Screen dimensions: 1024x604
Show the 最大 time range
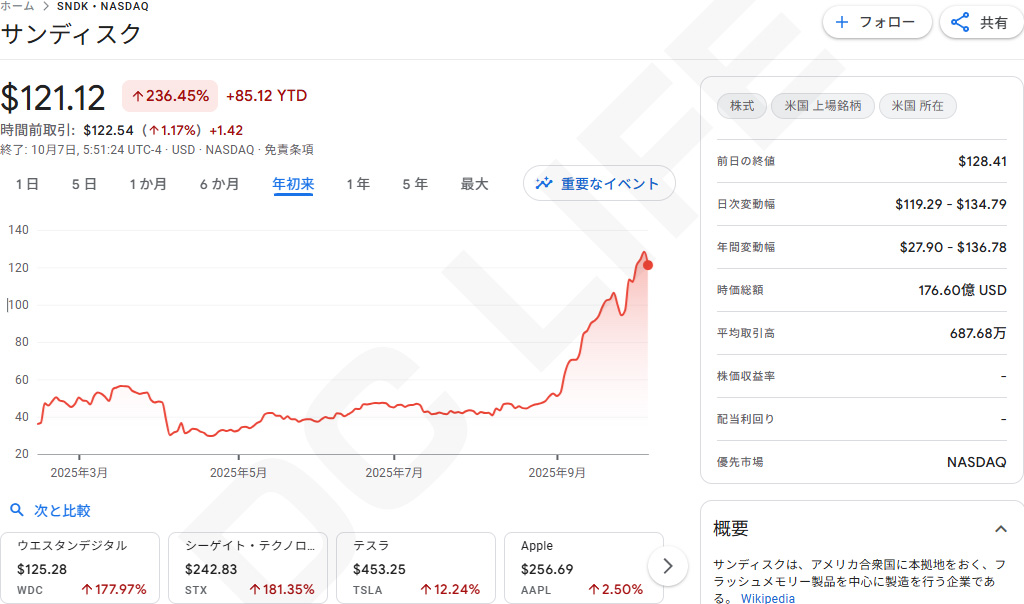click(474, 184)
